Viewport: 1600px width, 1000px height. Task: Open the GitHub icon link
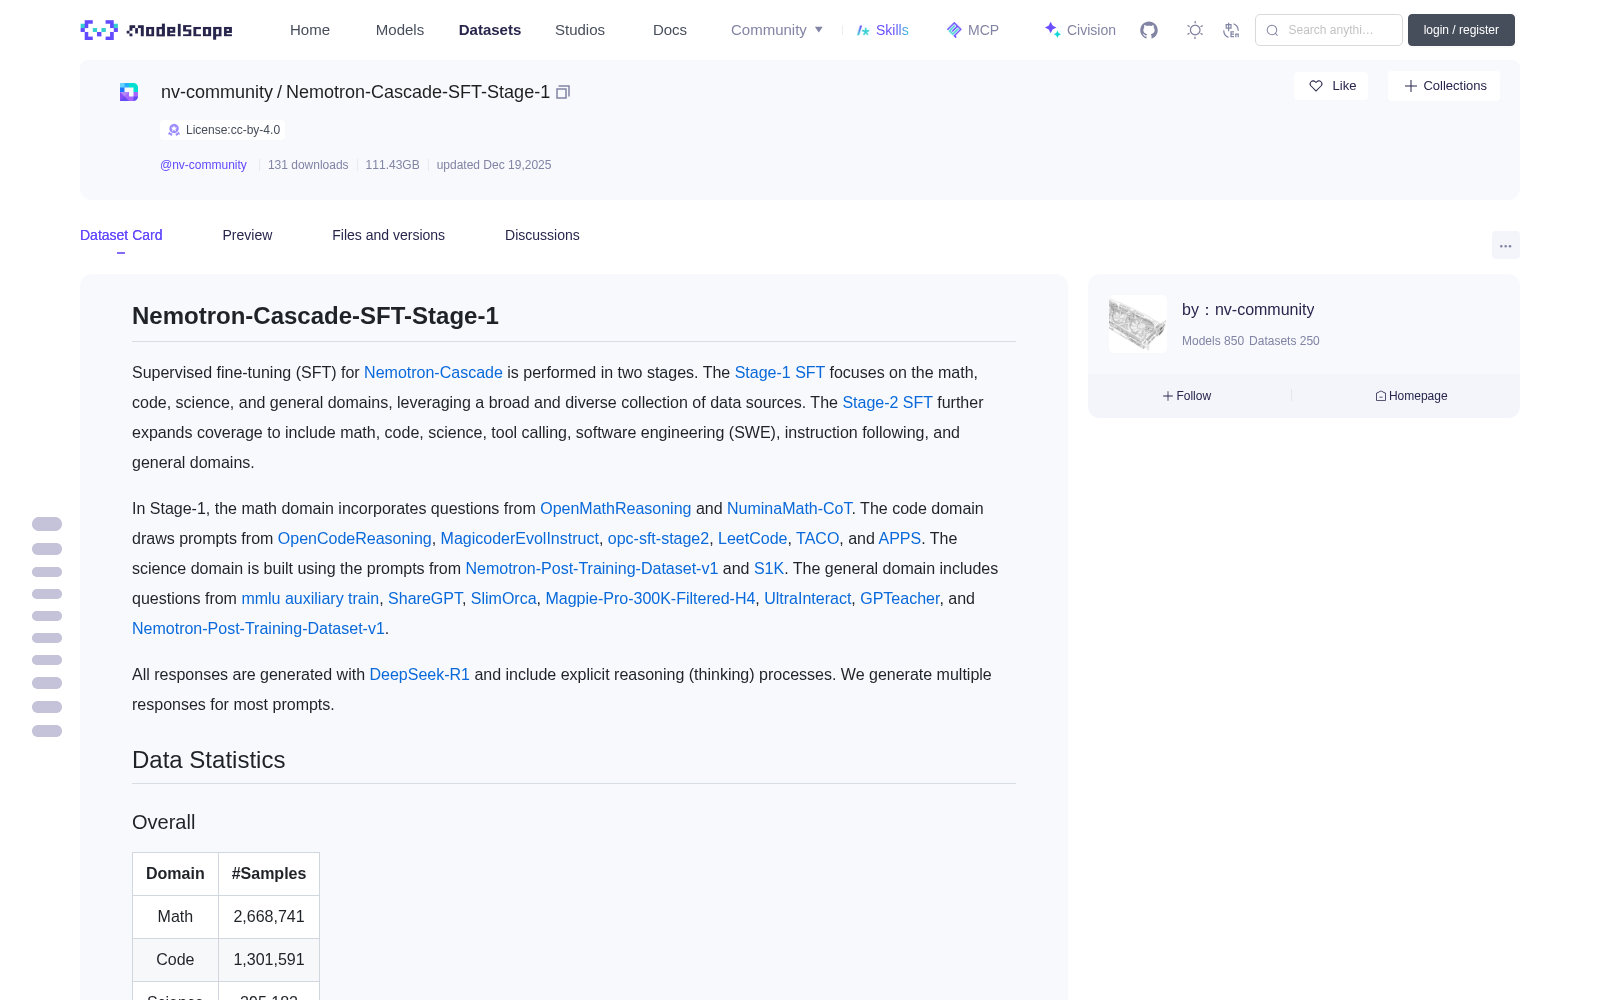(x=1149, y=30)
